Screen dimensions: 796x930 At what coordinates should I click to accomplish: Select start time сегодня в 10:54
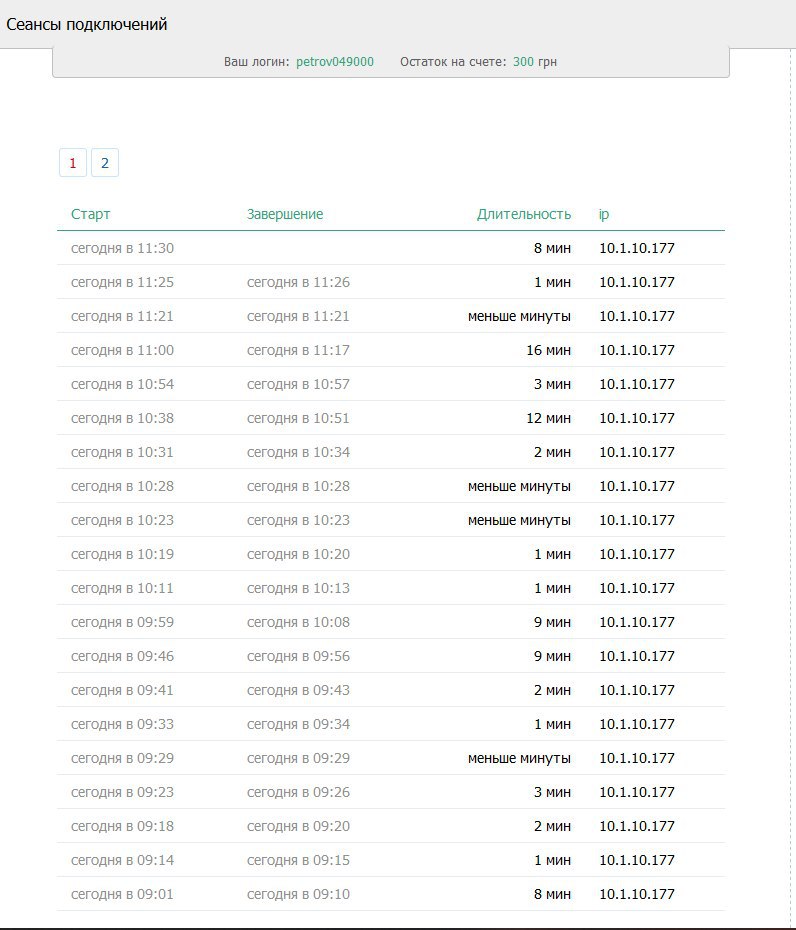[x=122, y=384]
